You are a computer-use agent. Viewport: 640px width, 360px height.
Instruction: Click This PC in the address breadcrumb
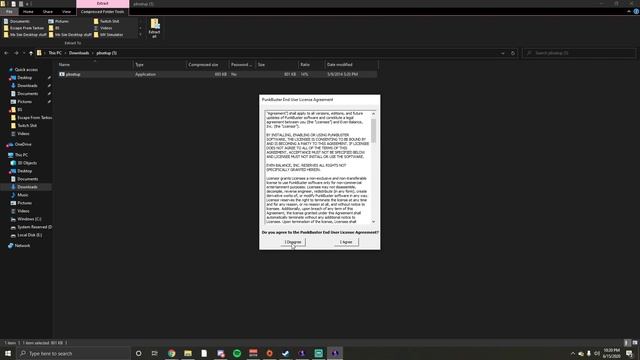[x=55, y=53]
